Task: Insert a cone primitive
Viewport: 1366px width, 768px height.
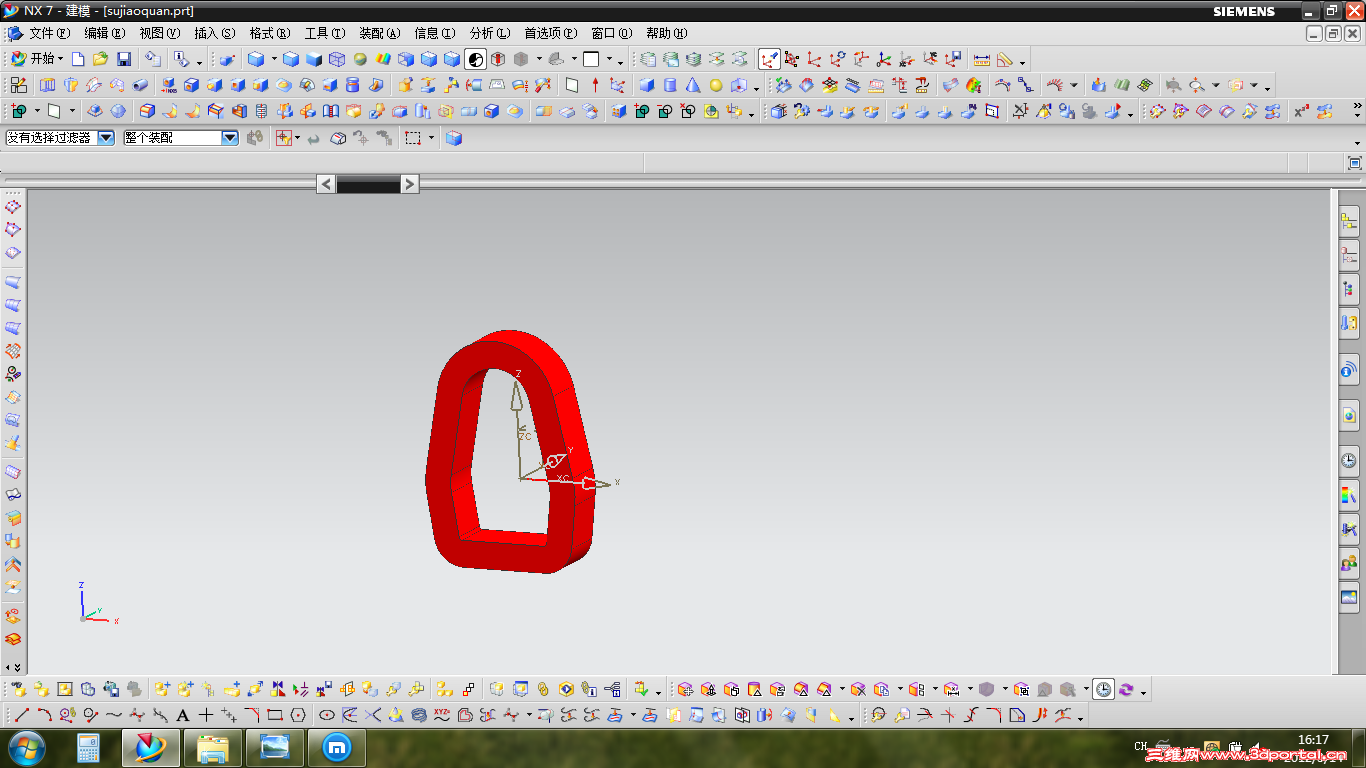Action: coord(693,85)
